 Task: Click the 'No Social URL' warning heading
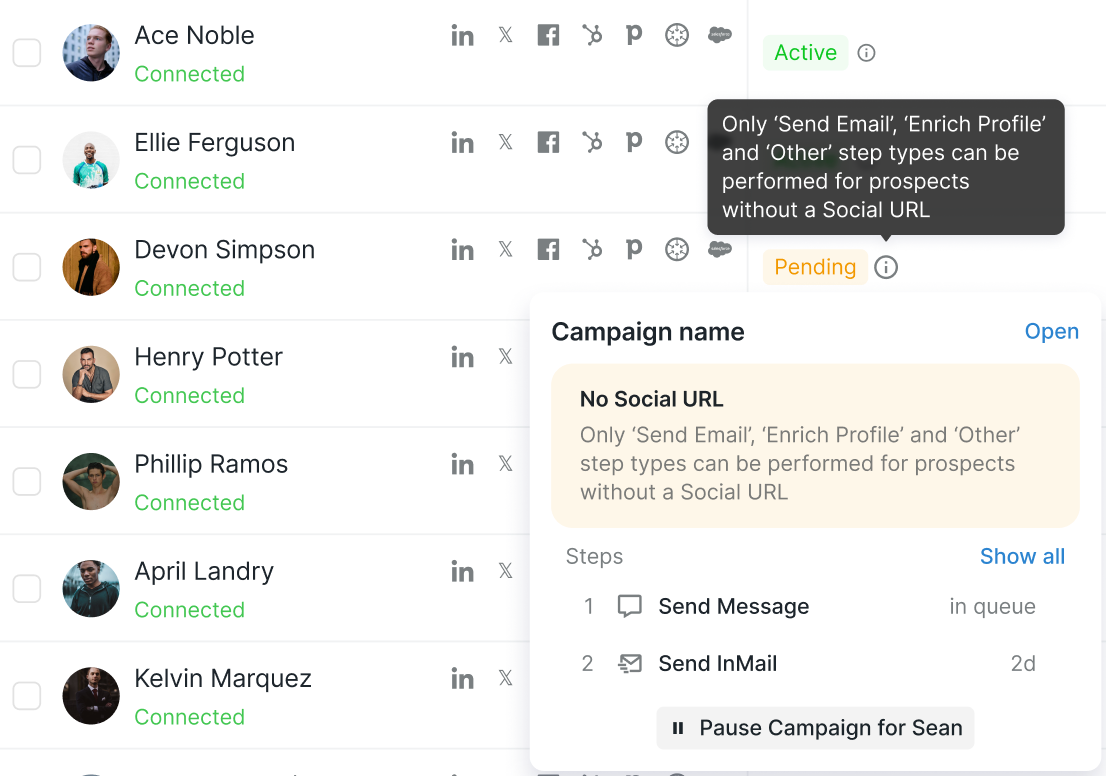pos(652,399)
